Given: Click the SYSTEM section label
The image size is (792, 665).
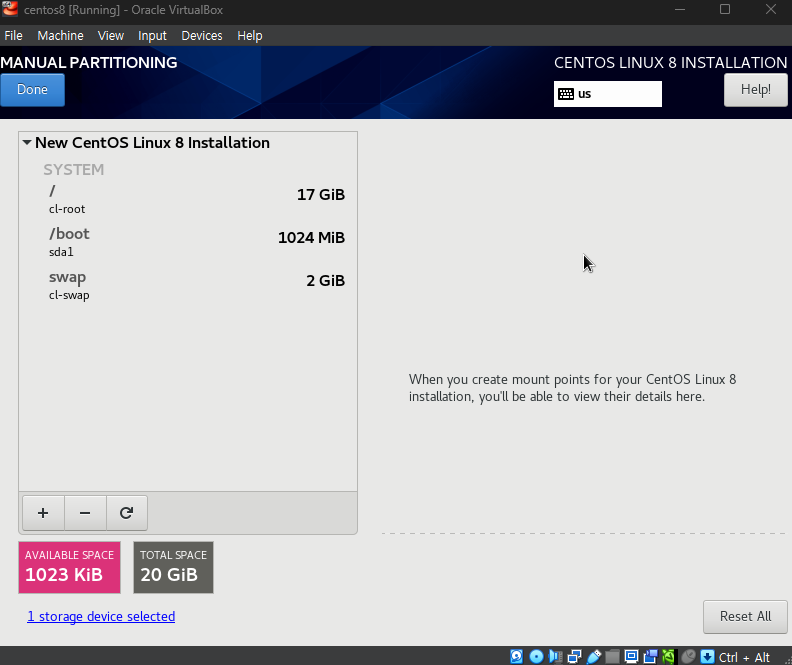Looking at the screenshot, I should coord(74,170).
